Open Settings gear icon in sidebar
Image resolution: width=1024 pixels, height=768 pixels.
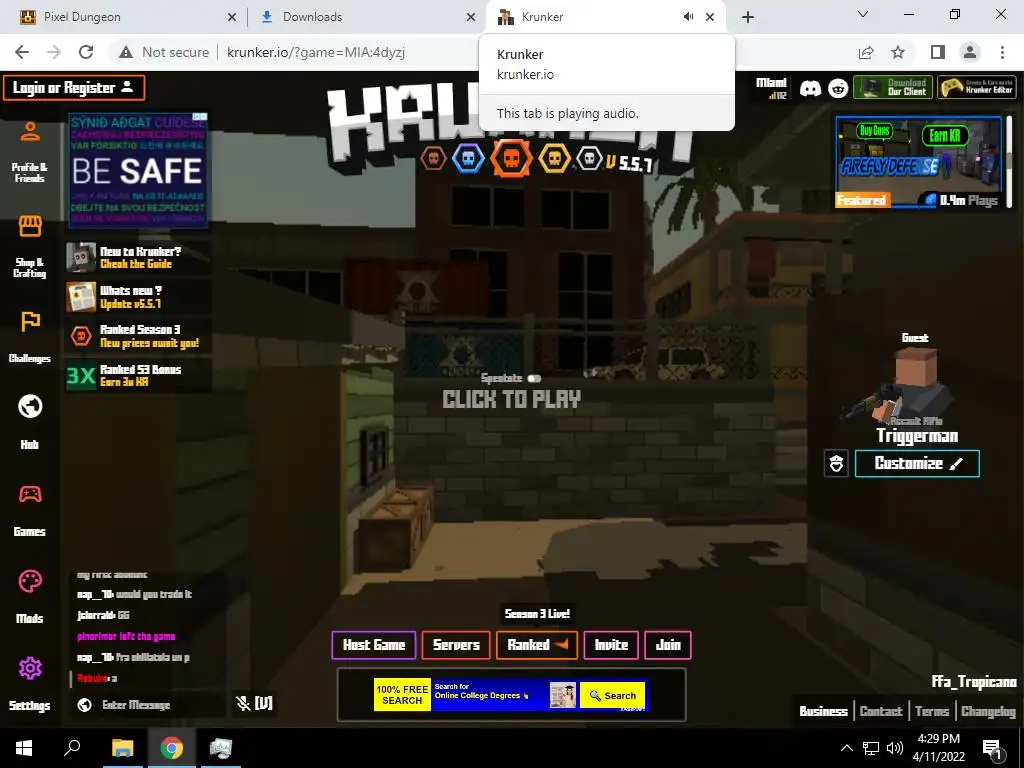click(30, 668)
